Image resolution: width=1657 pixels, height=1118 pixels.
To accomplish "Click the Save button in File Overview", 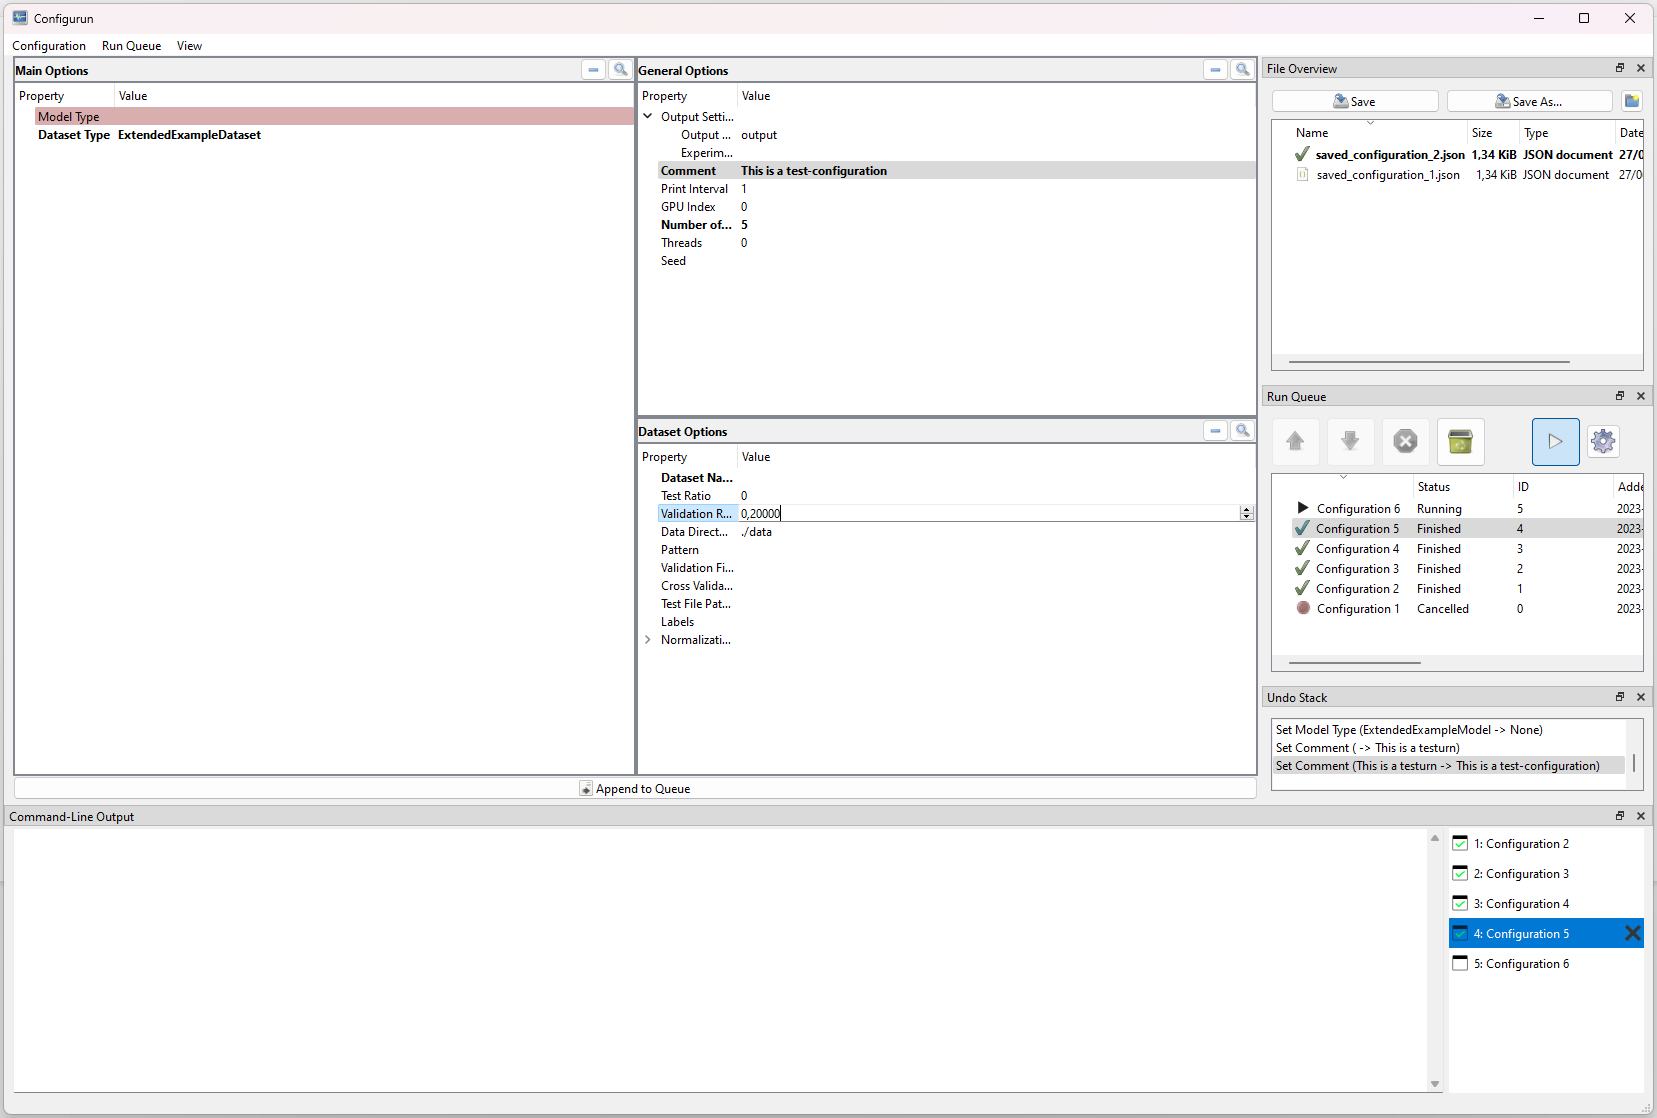I will click(1354, 101).
